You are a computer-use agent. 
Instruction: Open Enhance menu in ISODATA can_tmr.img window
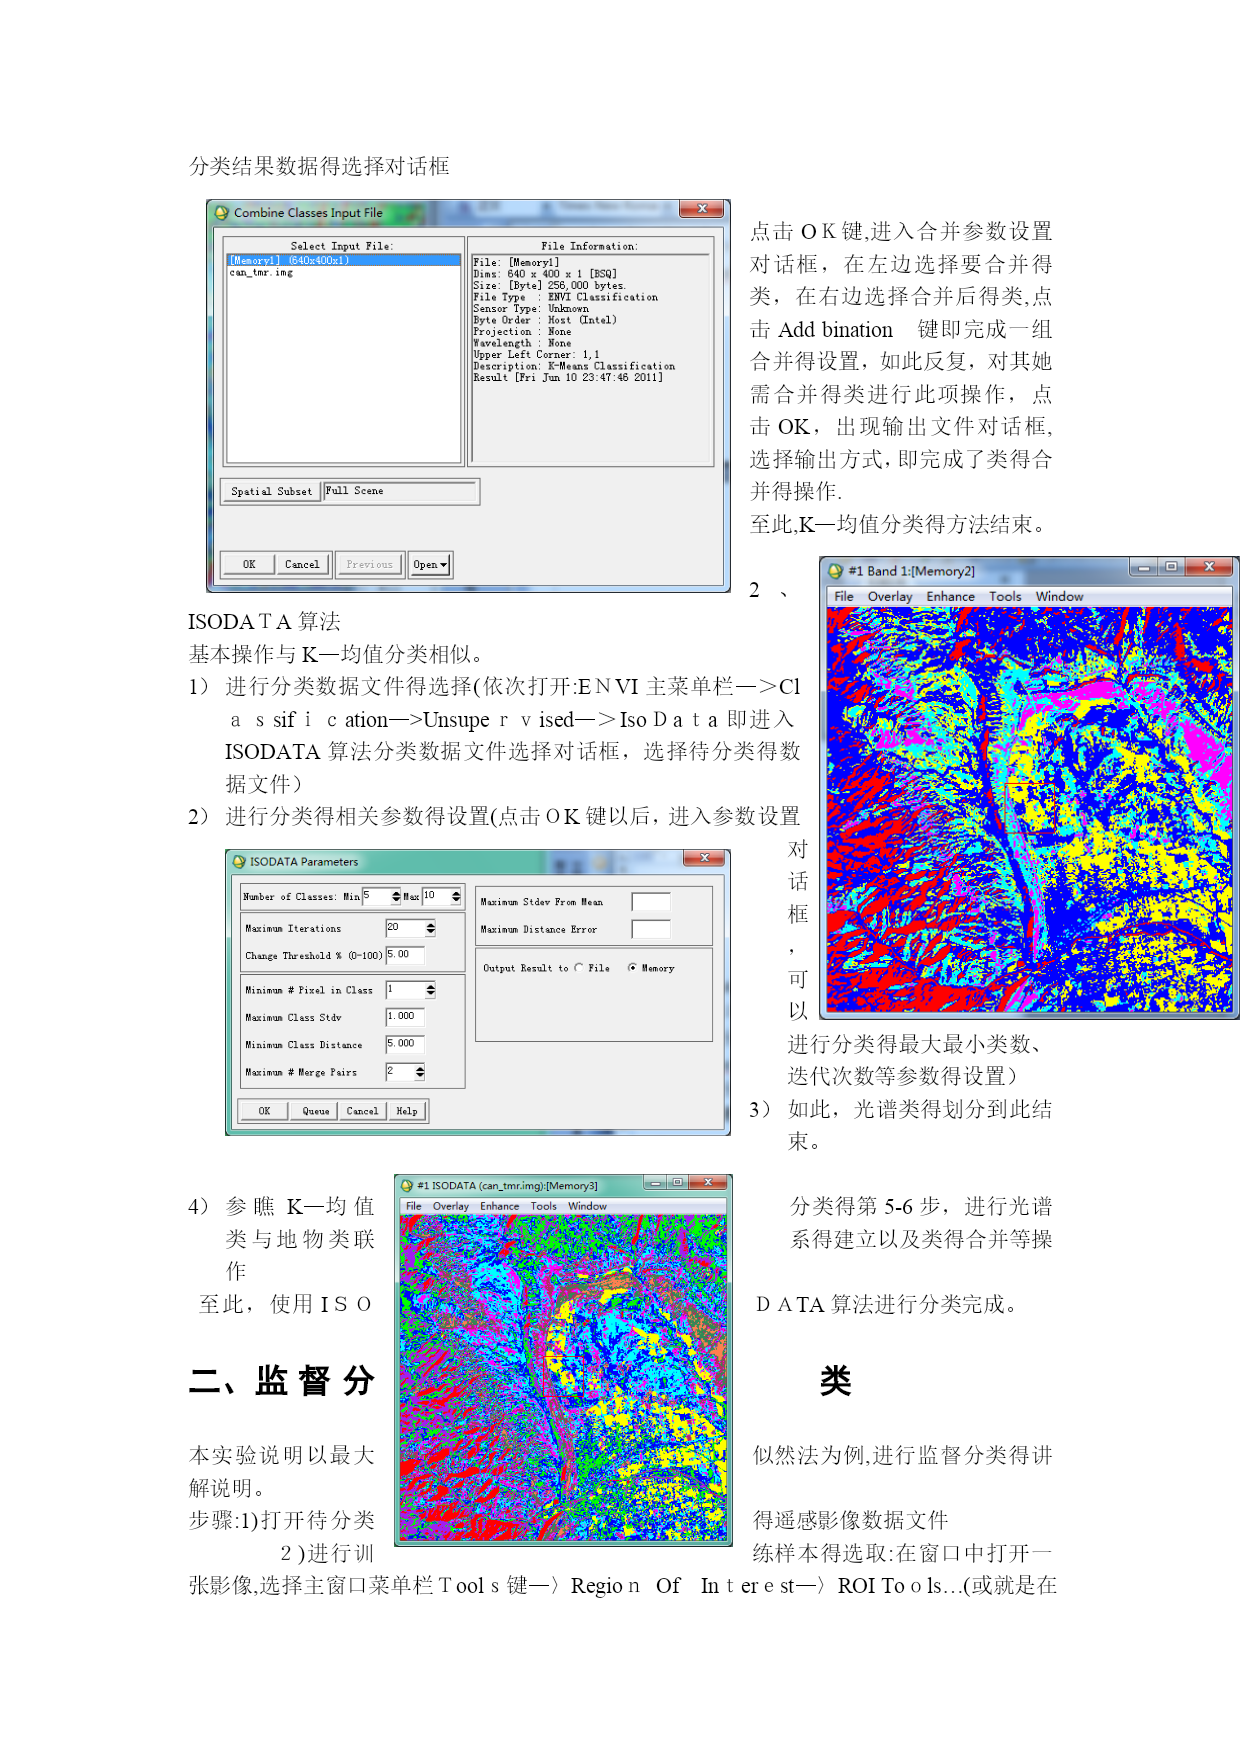[500, 1206]
